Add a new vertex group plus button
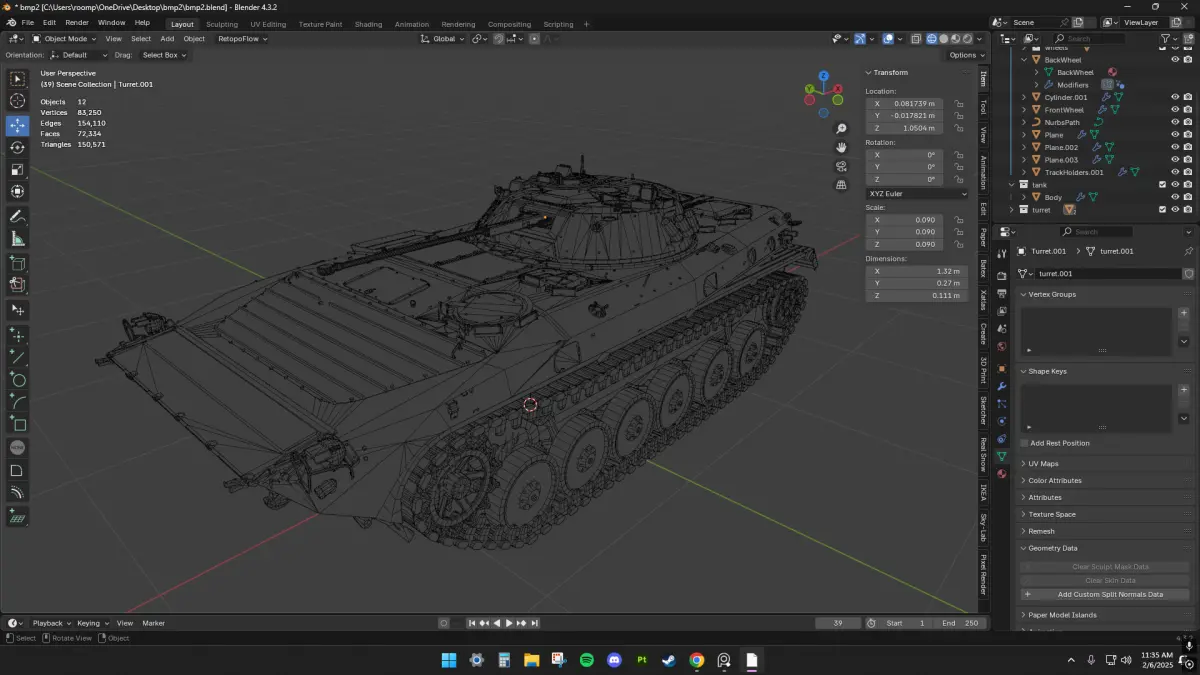Image resolution: width=1200 pixels, height=675 pixels. (1184, 313)
